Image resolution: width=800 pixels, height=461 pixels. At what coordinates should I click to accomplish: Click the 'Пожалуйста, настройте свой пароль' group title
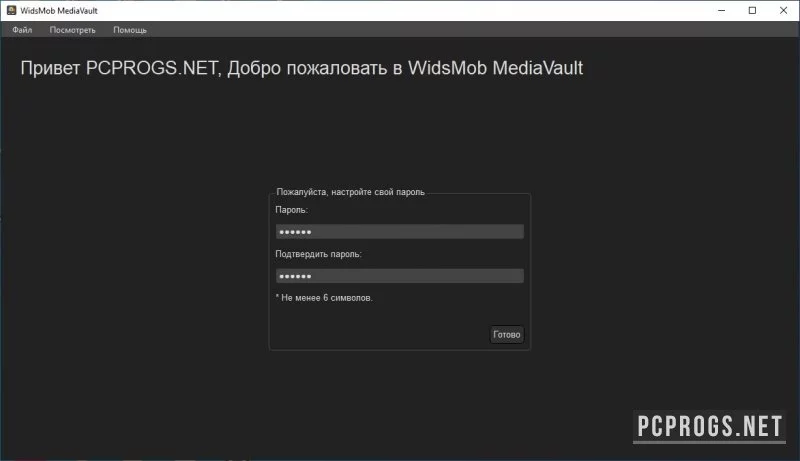[x=351, y=192]
